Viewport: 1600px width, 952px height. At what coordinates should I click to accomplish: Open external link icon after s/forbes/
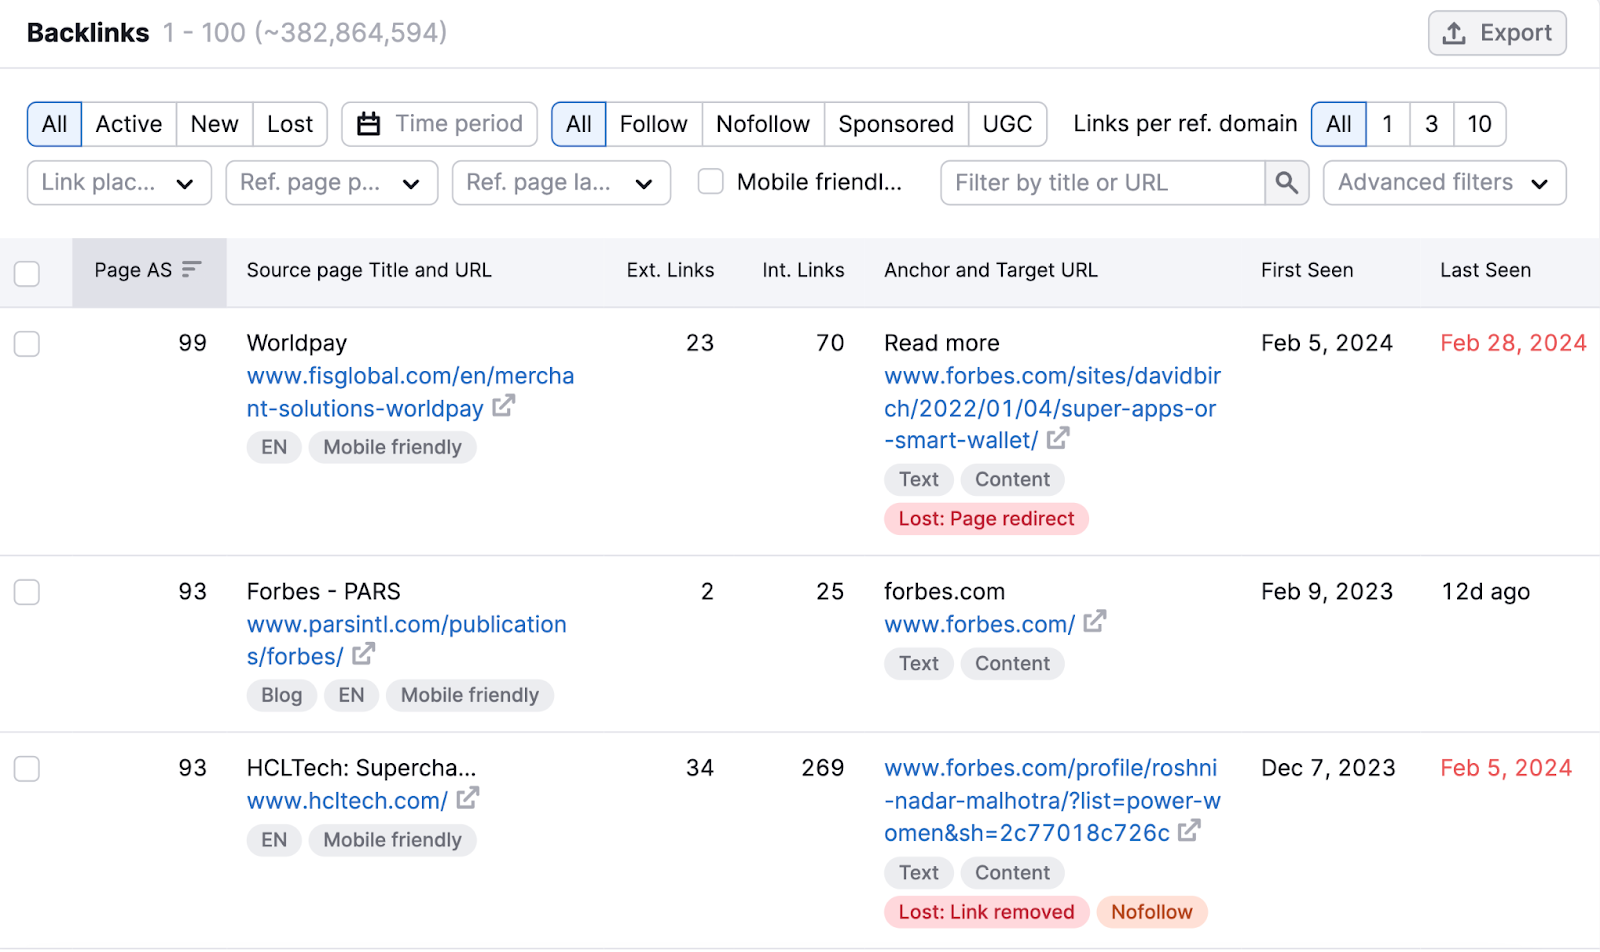pyautogui.click(x=363, y=654)
